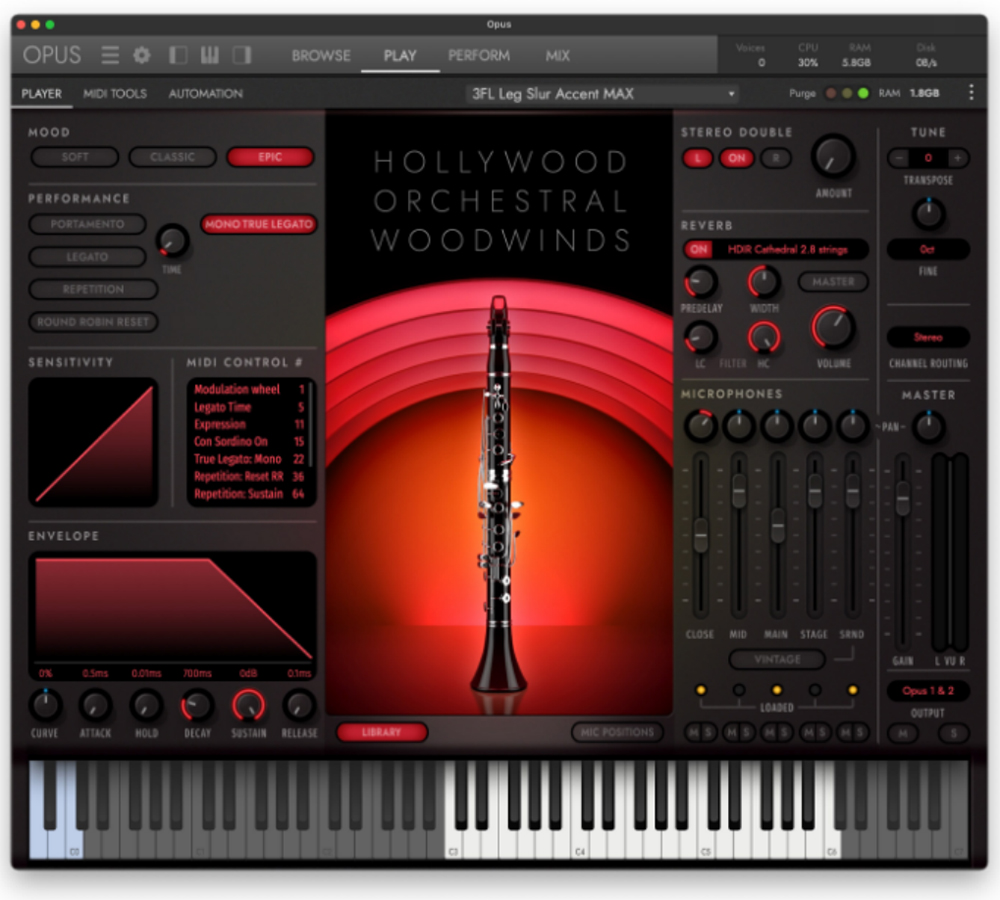Toggle Mono True Legato

tap(258, 224)
